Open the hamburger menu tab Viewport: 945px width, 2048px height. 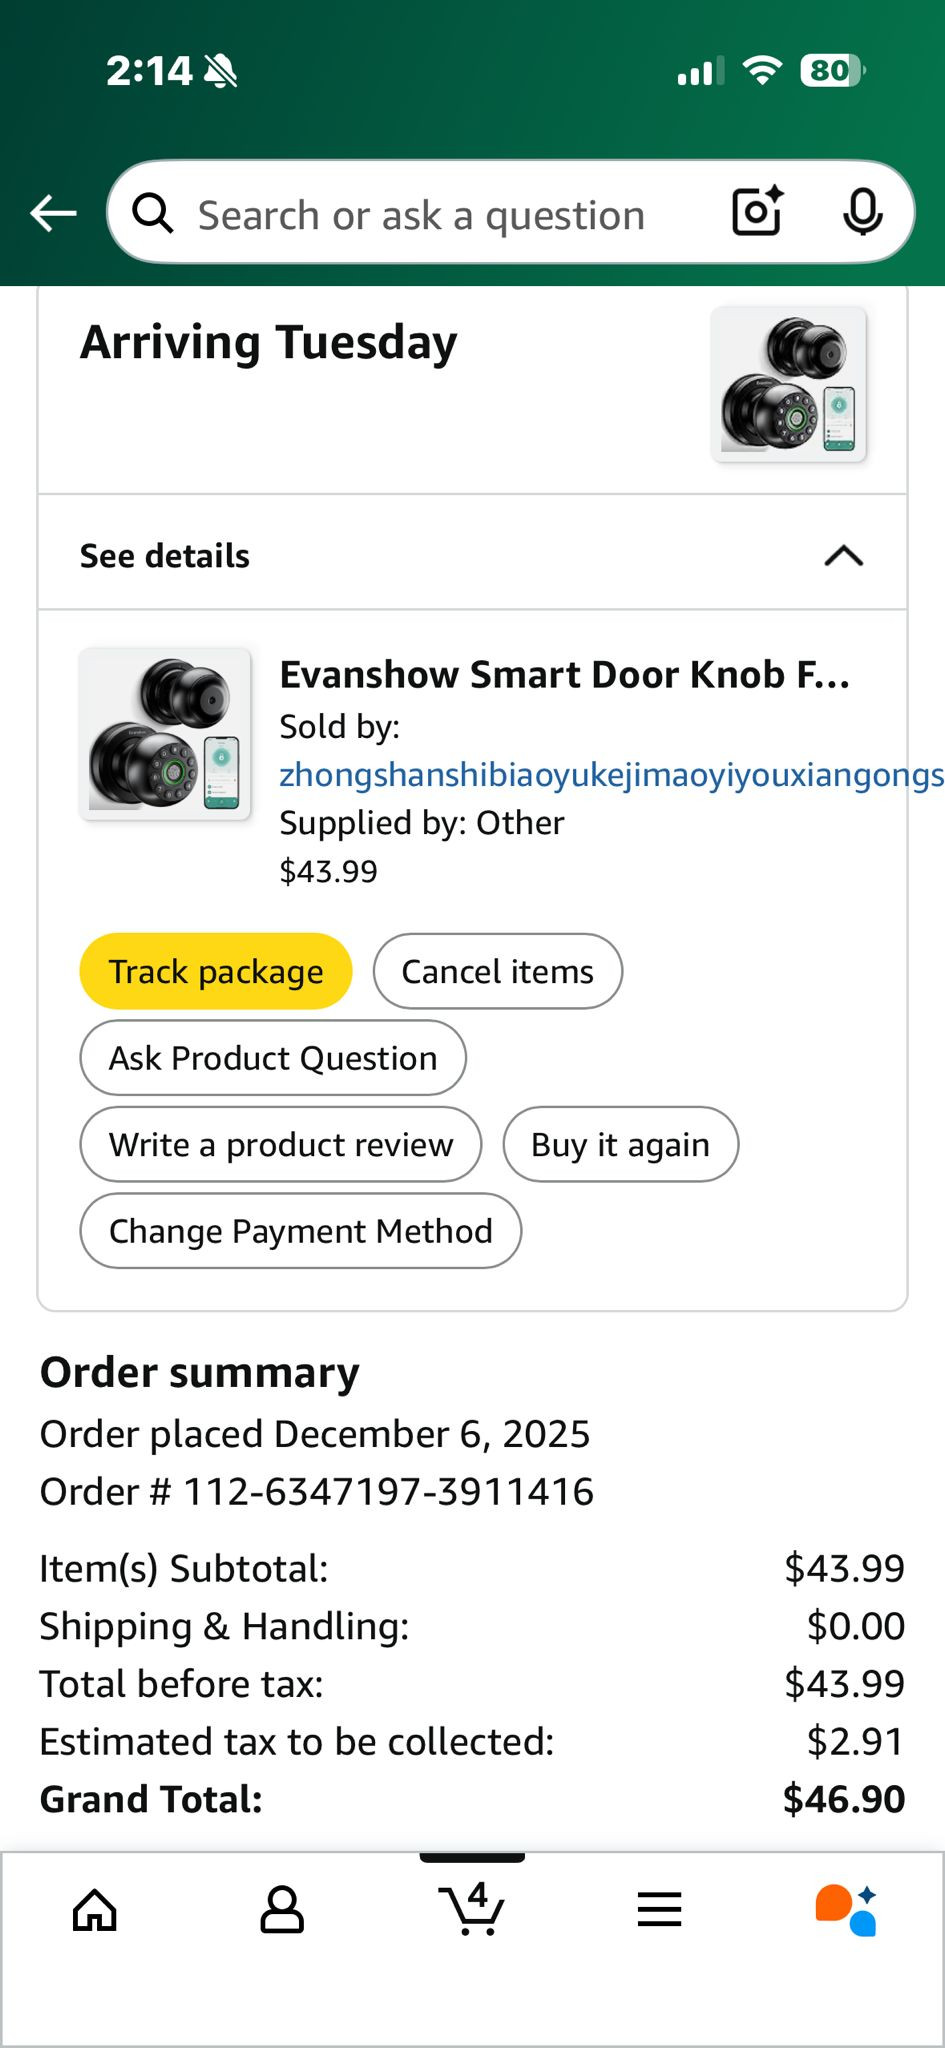pyautogui.click(x=660, y=1910)
